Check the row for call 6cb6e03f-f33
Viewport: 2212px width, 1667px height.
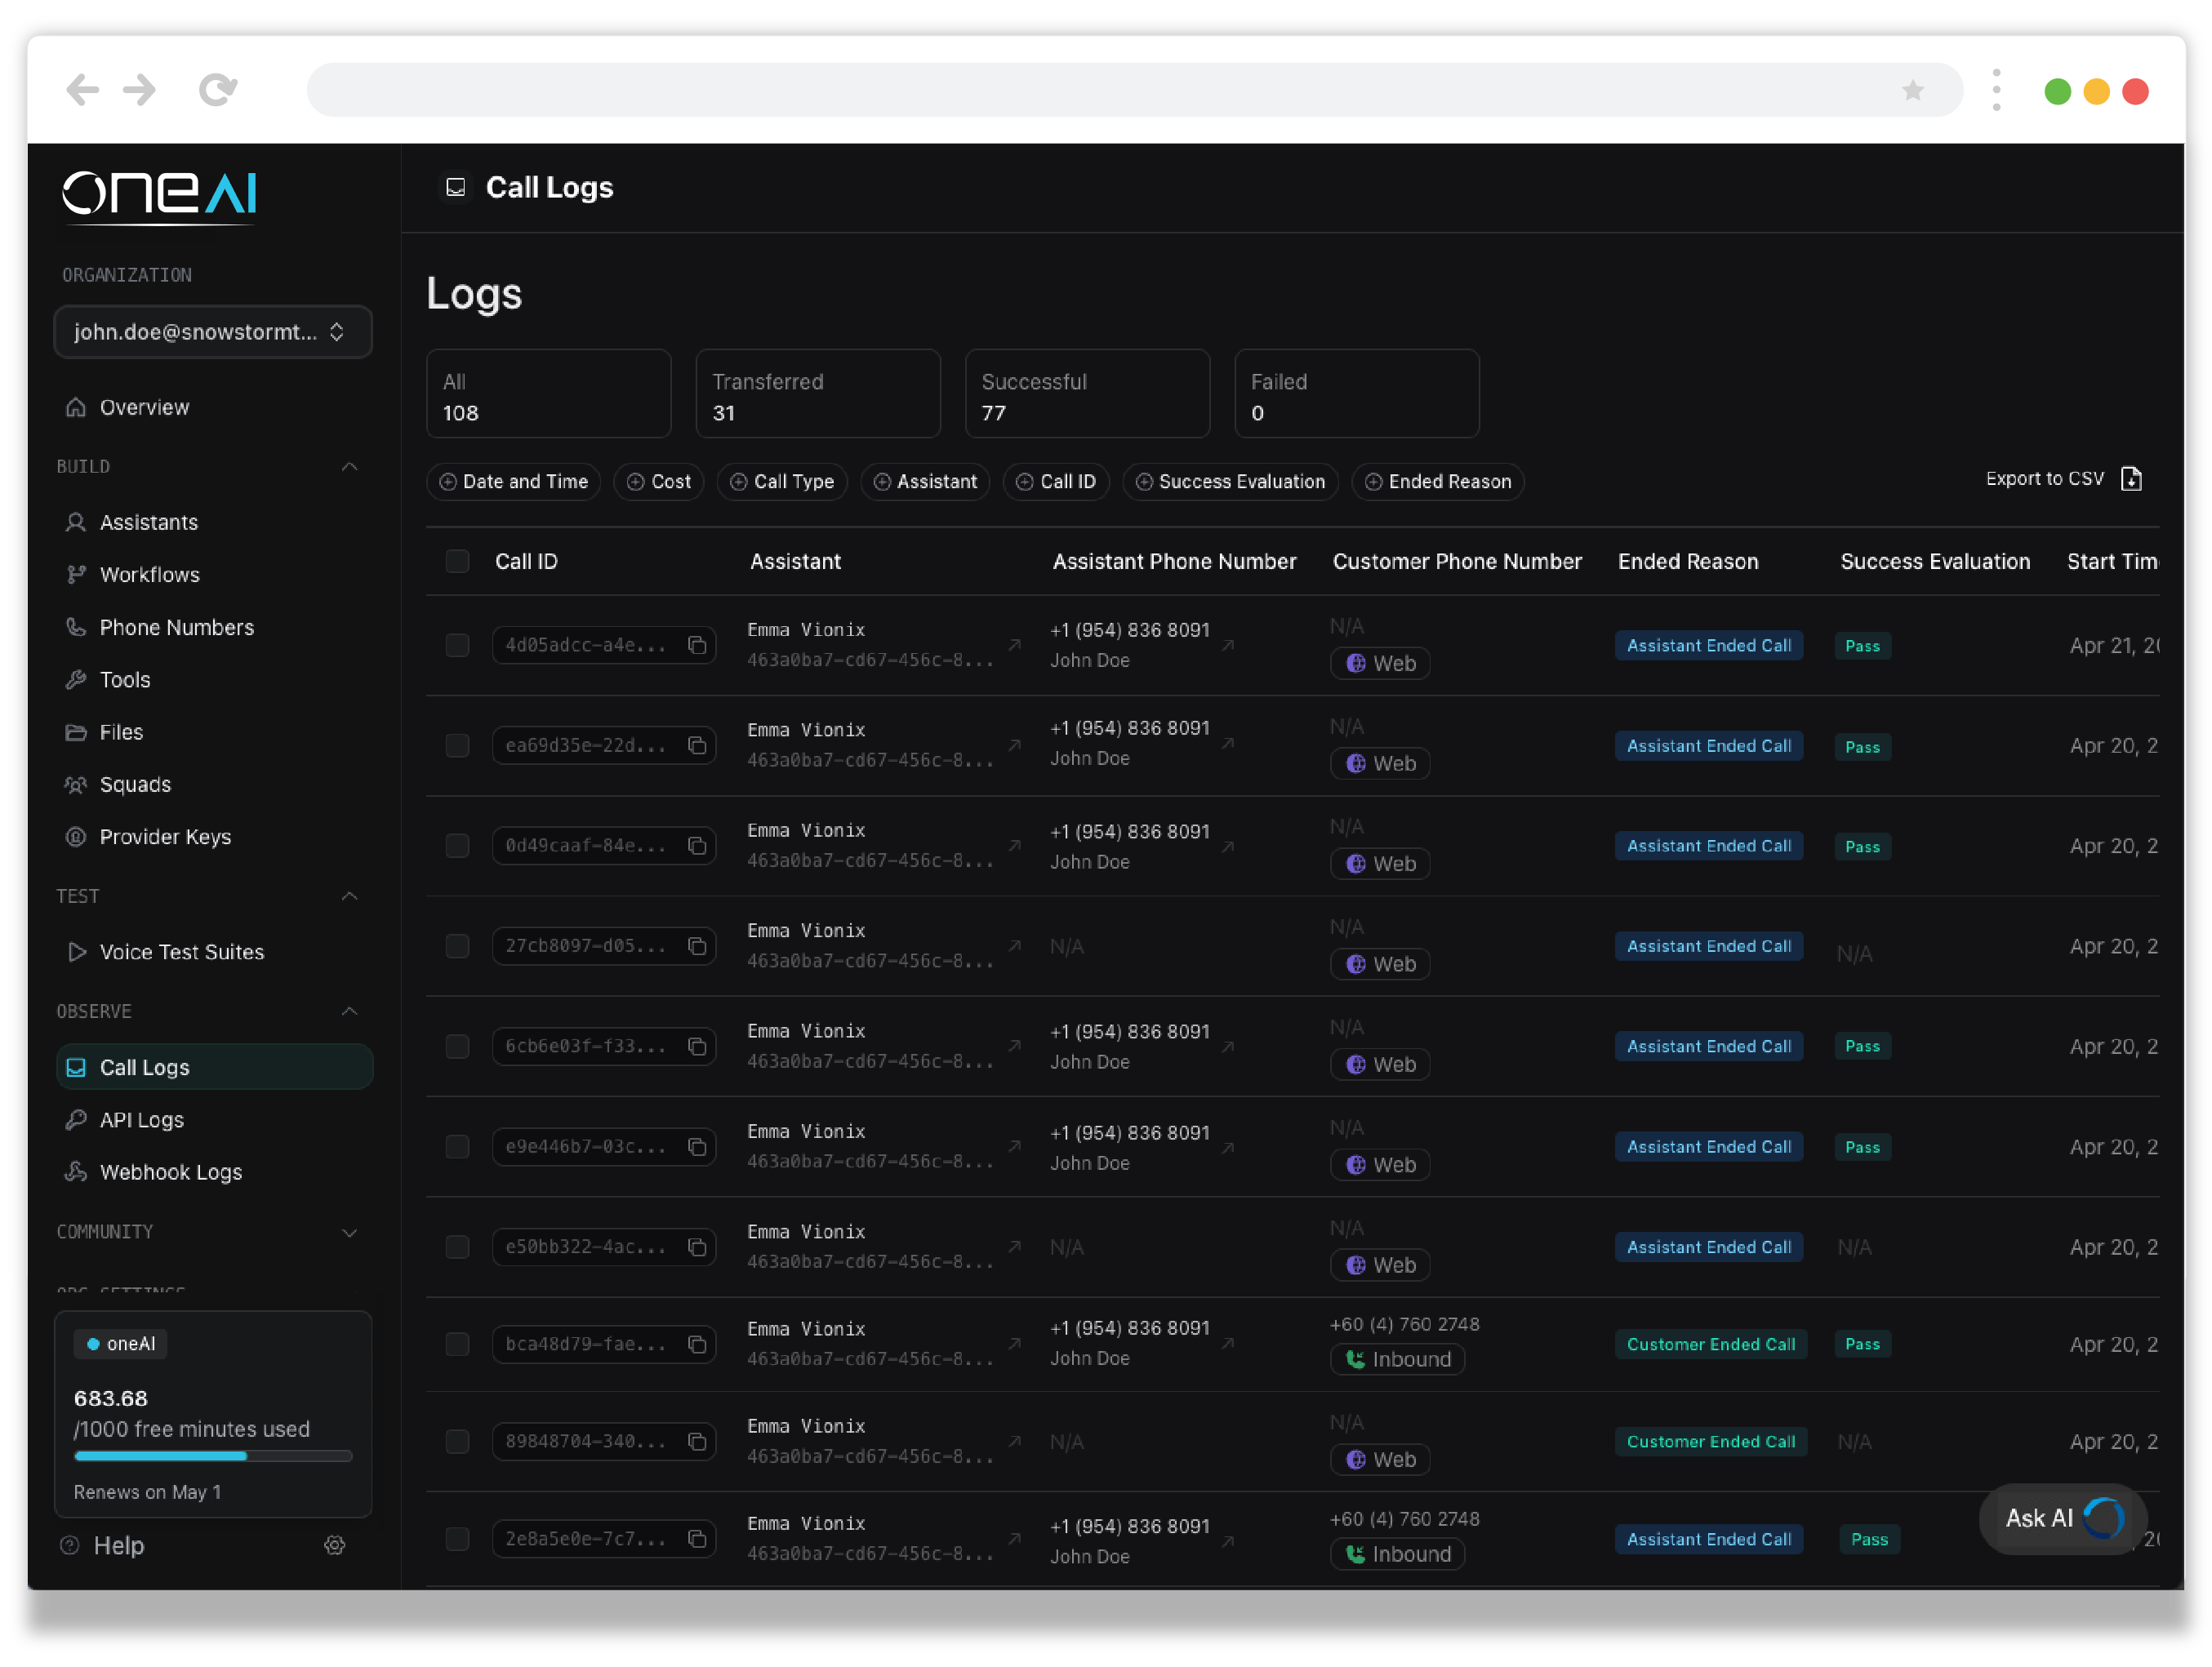(457, 1046)
